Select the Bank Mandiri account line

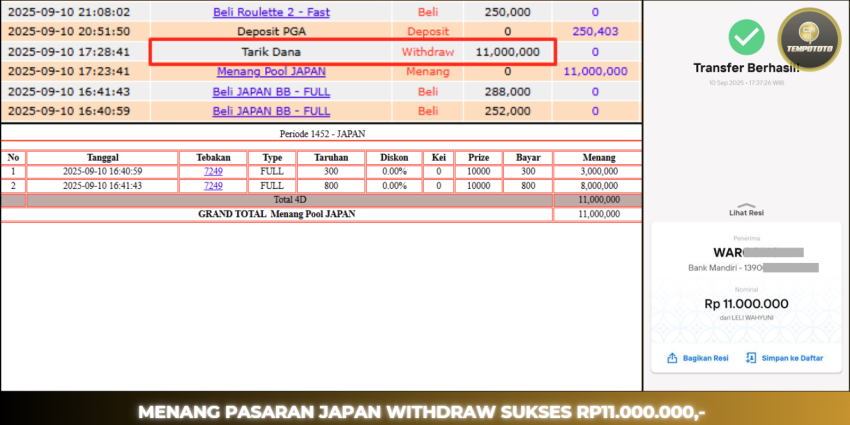tap(753, 268)
